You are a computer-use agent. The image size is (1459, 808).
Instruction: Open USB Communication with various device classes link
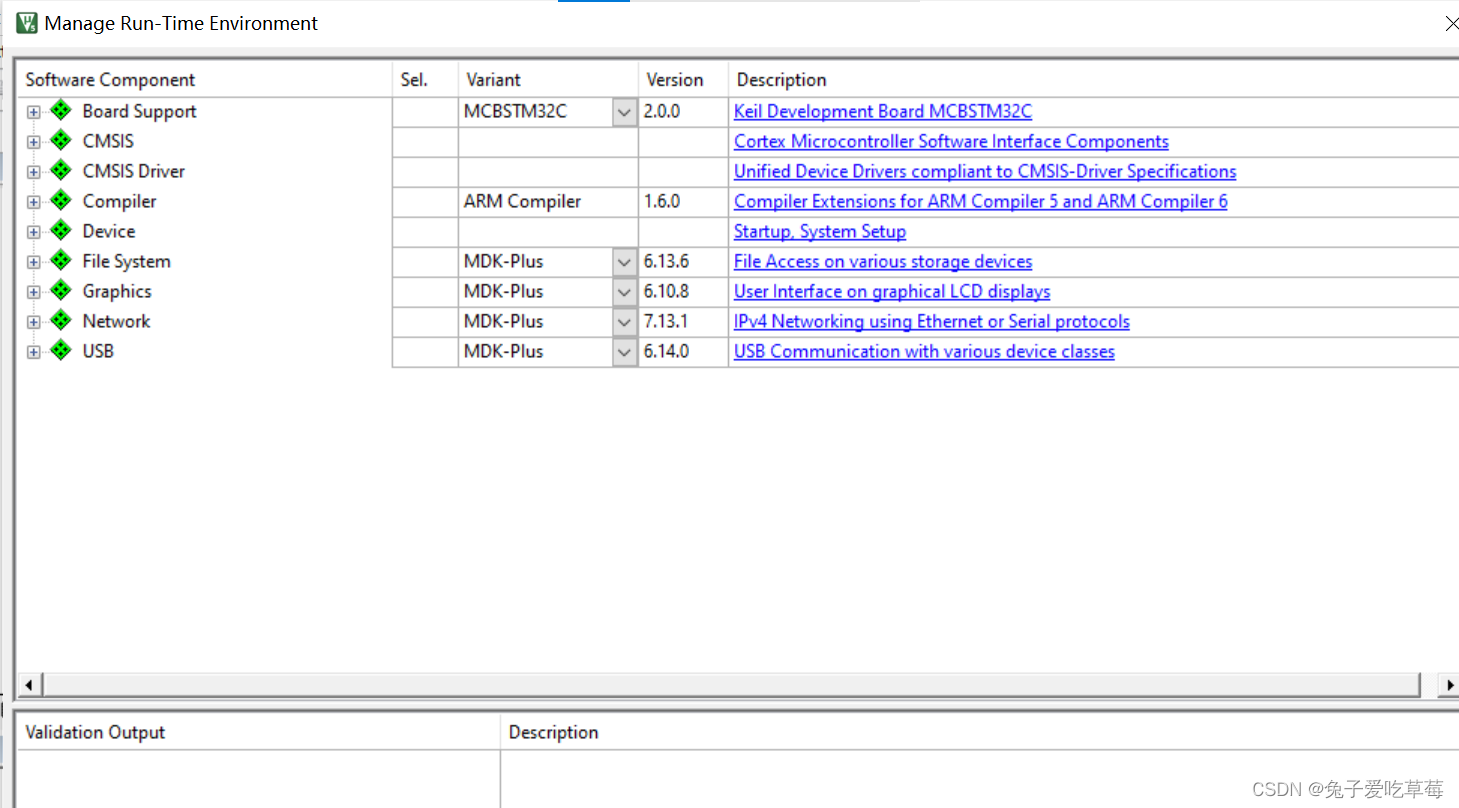pos(924,351)
